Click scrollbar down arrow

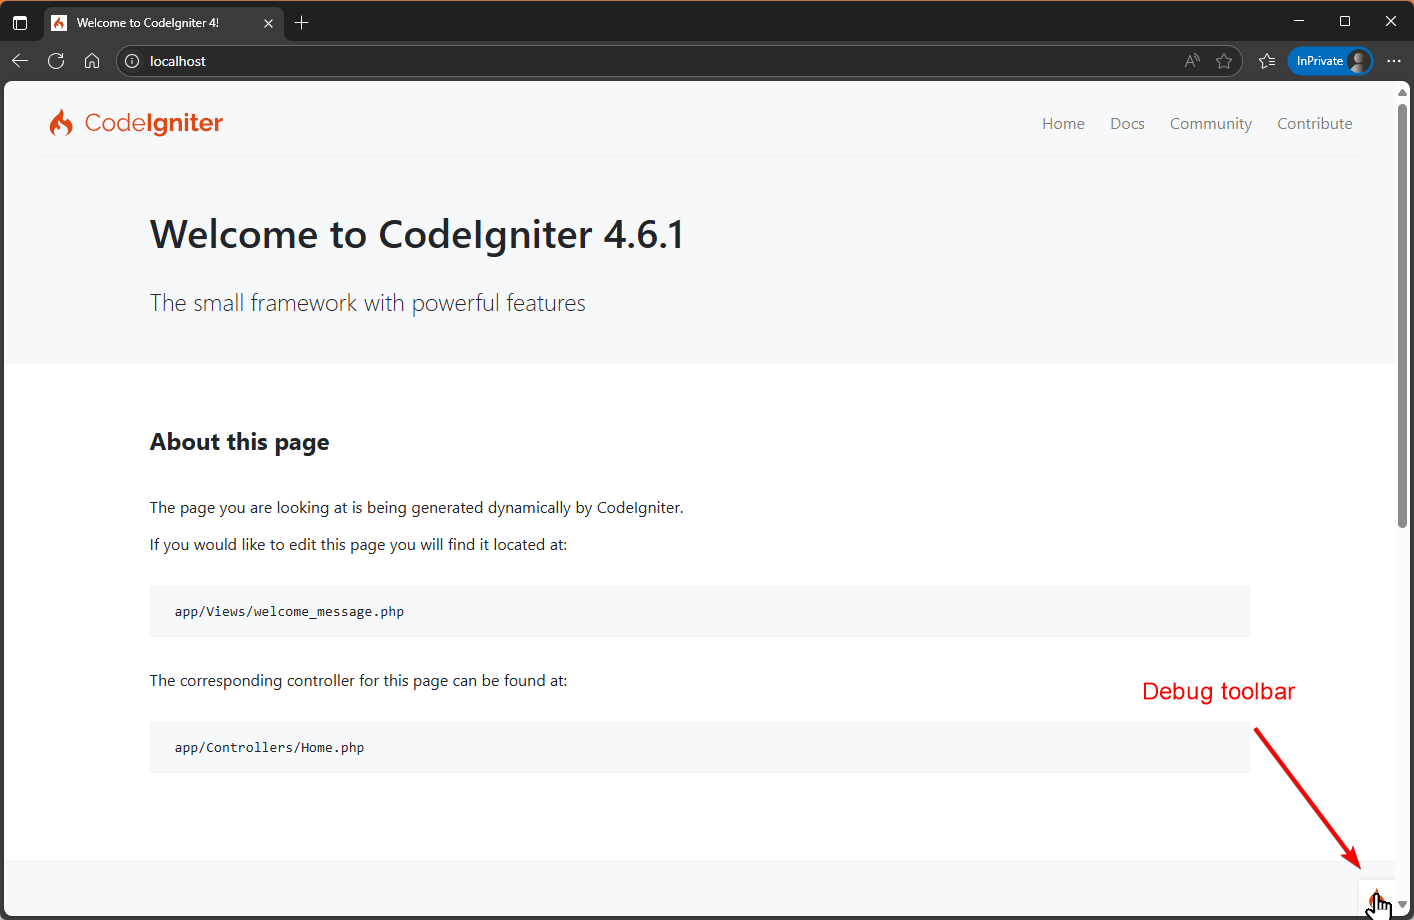tap(1402, 905)
